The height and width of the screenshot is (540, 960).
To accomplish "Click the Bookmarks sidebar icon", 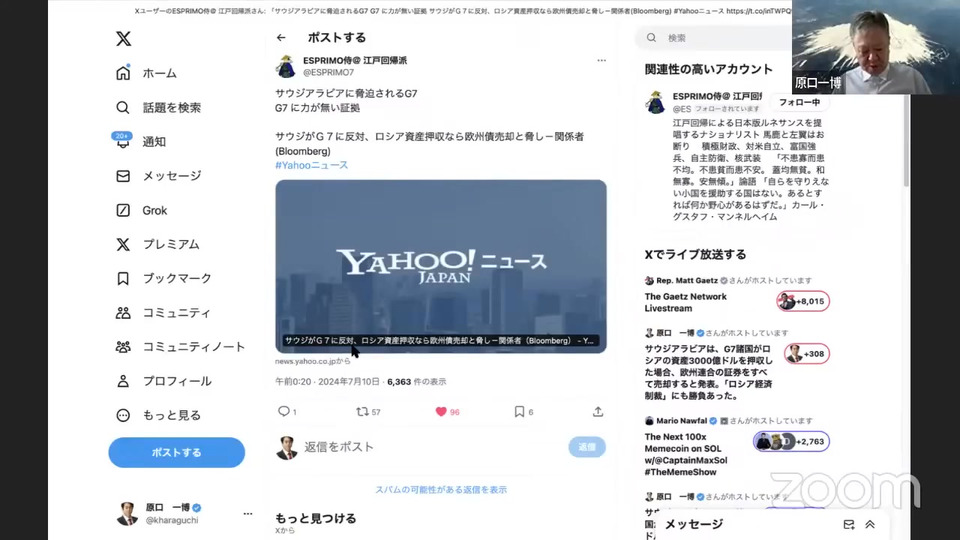I will coord(123,279).
